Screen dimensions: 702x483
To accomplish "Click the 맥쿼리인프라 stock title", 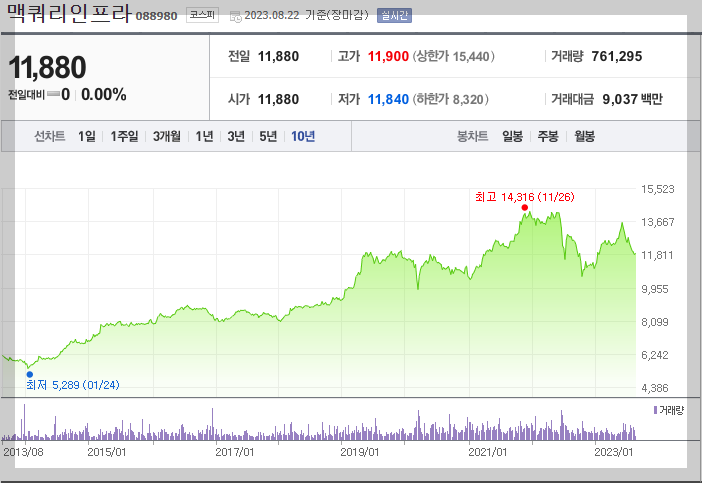I will pos(69,13).
